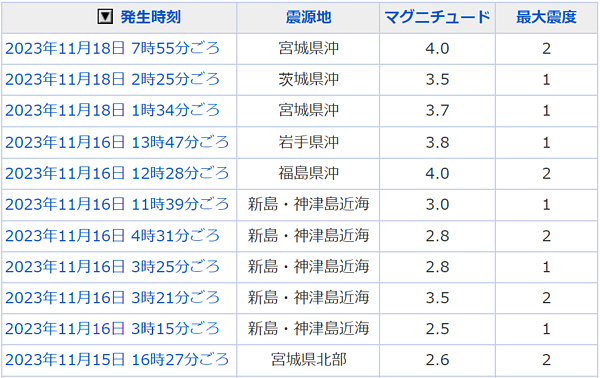Select 新島・神津島近海 in the 3時25分 row

pos(308,267)
